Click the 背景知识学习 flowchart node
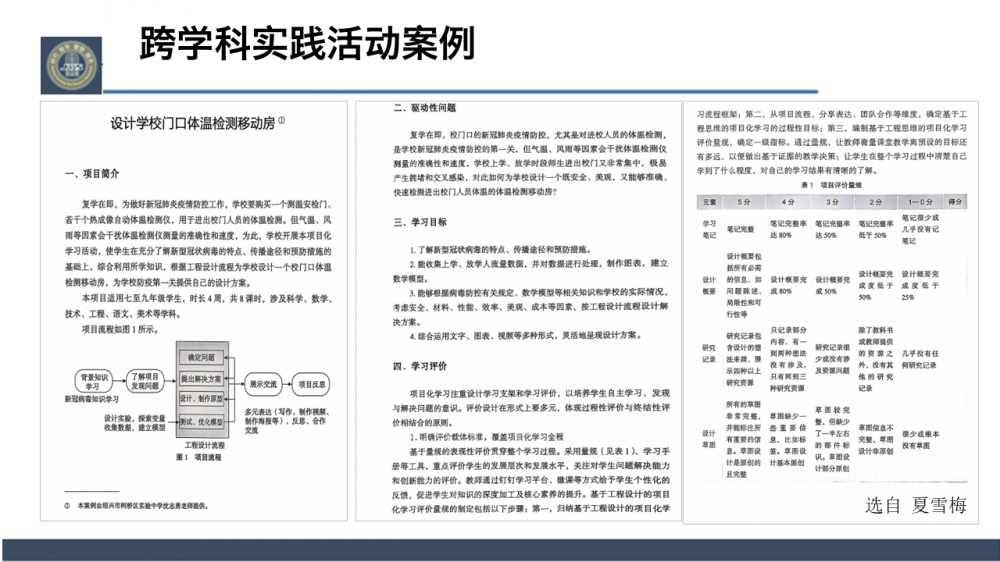 [x=91, y=380]
